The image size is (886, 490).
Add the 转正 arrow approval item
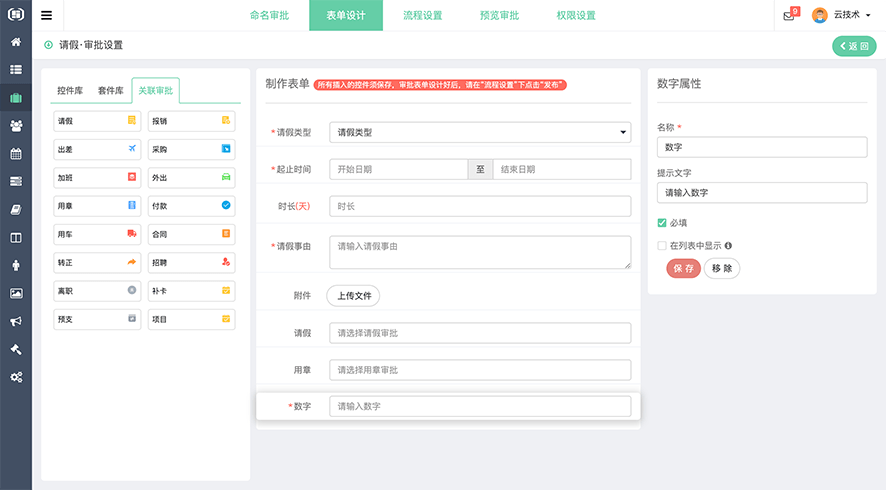(x=97, y=262)
